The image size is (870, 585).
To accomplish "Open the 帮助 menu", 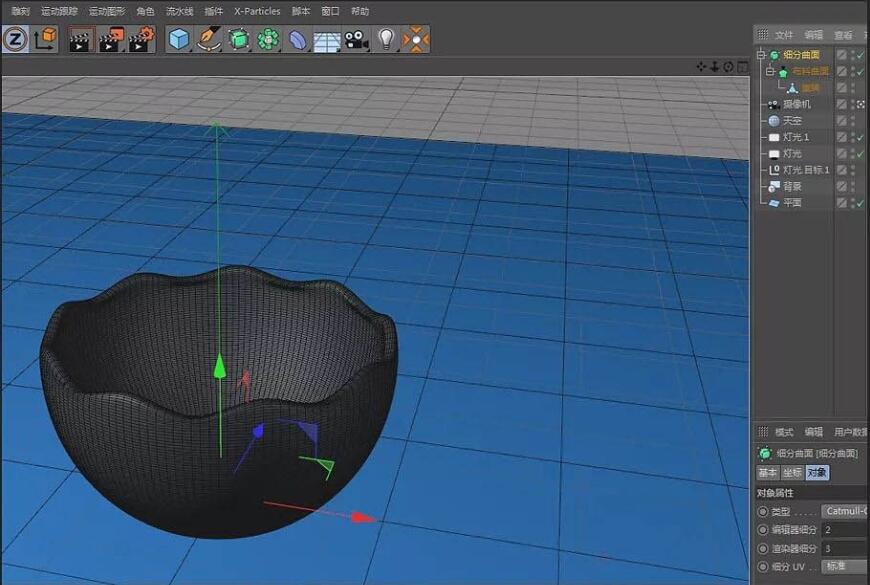I will point(360,11).
